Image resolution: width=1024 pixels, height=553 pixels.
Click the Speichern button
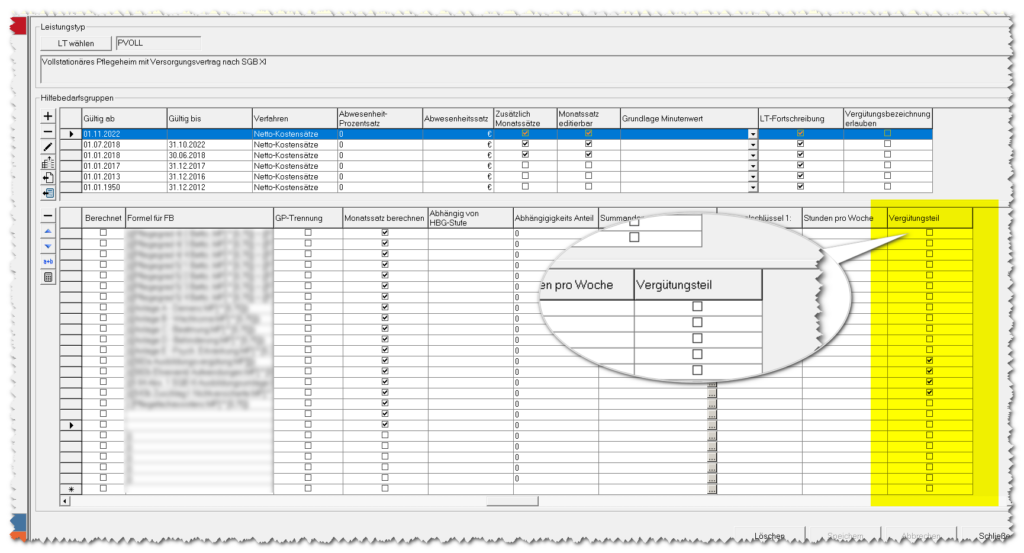845,535
